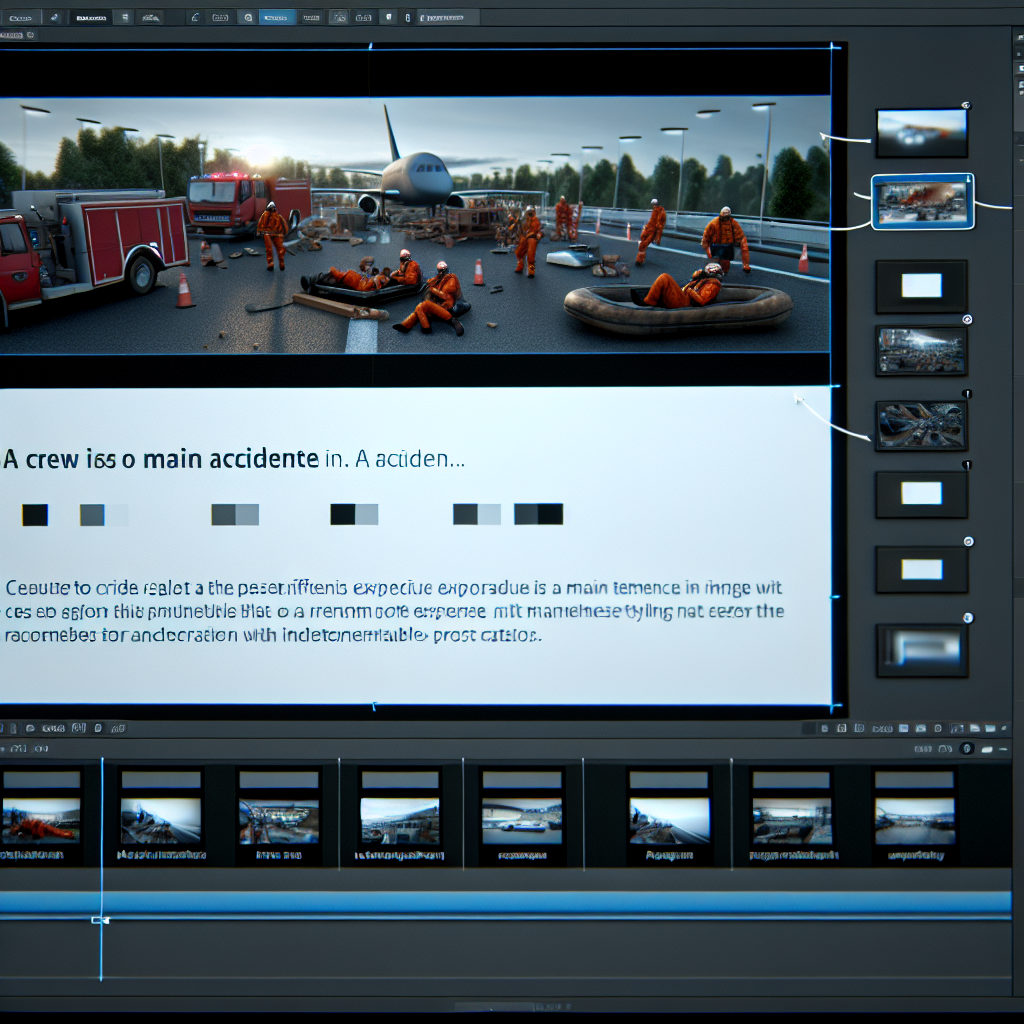Viewport: 1024px width, 1024px height.
Task: Click the small badge icon above top right-panel thumbnail
Action: [964, 105]
